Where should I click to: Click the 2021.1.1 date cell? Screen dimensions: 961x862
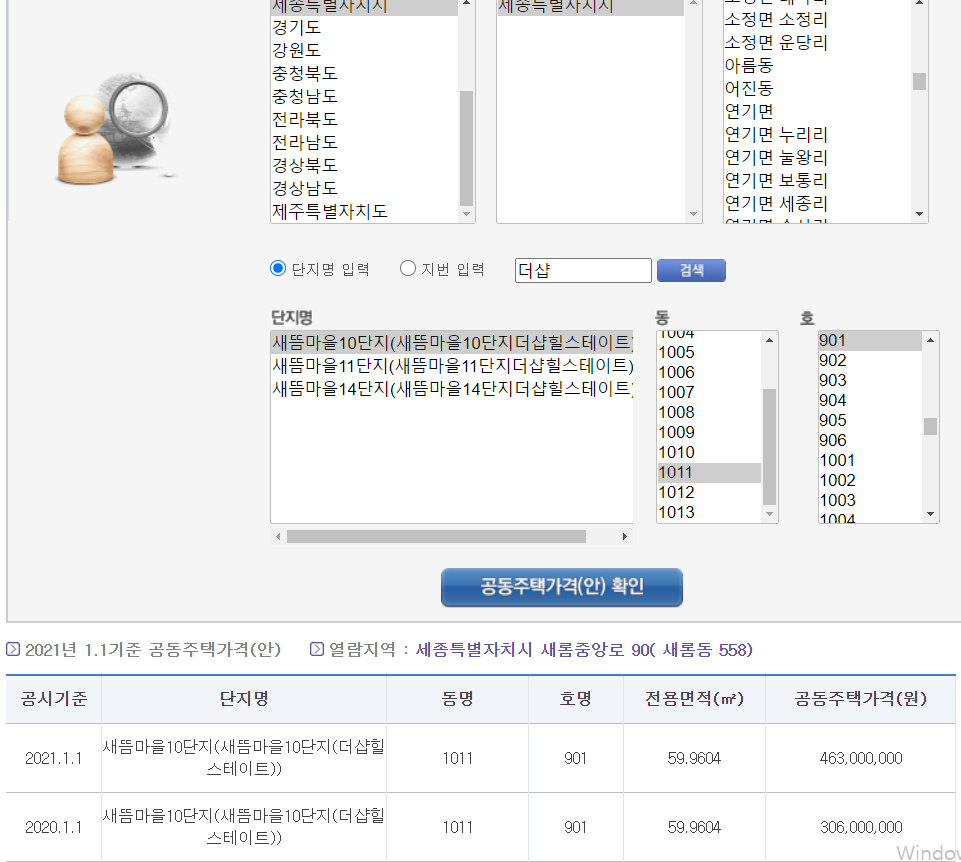[53, 758]
